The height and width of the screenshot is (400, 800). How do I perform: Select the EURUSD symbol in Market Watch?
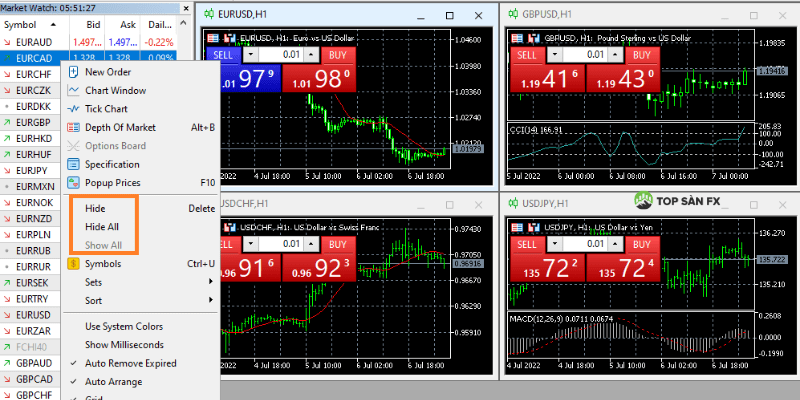31,315
